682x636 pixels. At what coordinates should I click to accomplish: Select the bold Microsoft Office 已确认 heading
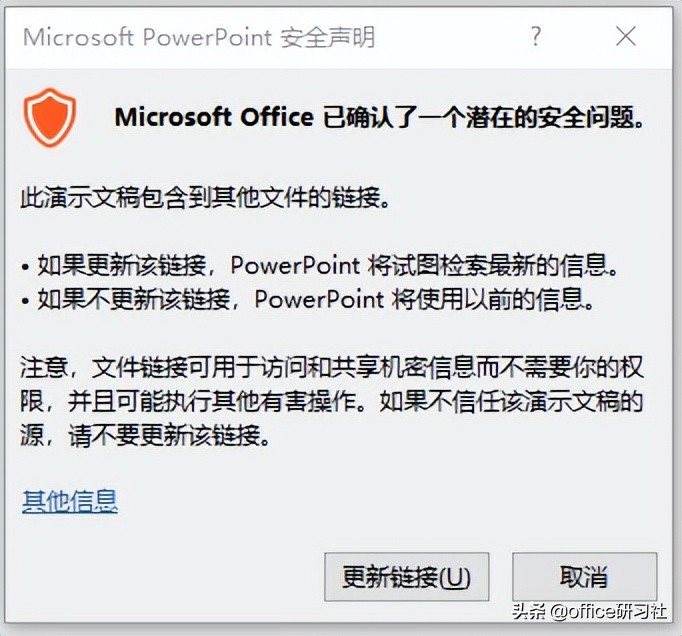click(x=379, y=117)
